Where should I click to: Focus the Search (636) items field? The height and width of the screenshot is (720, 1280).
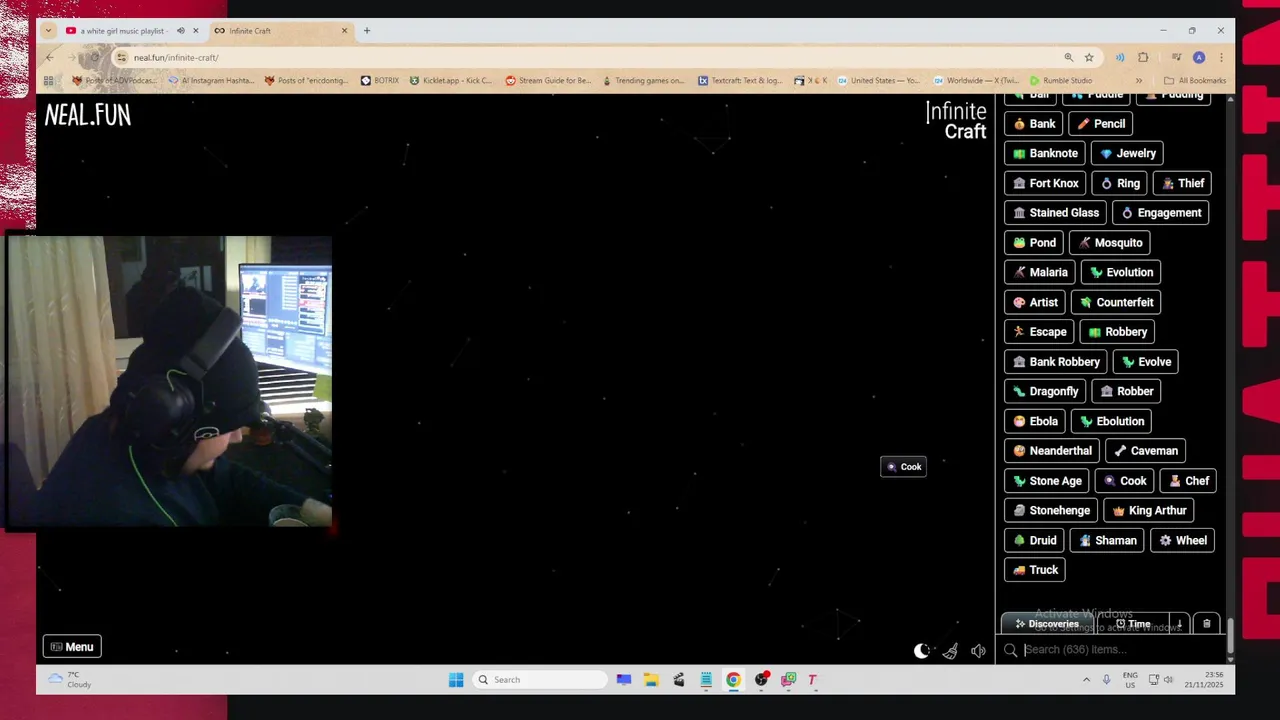[1110, 650]
